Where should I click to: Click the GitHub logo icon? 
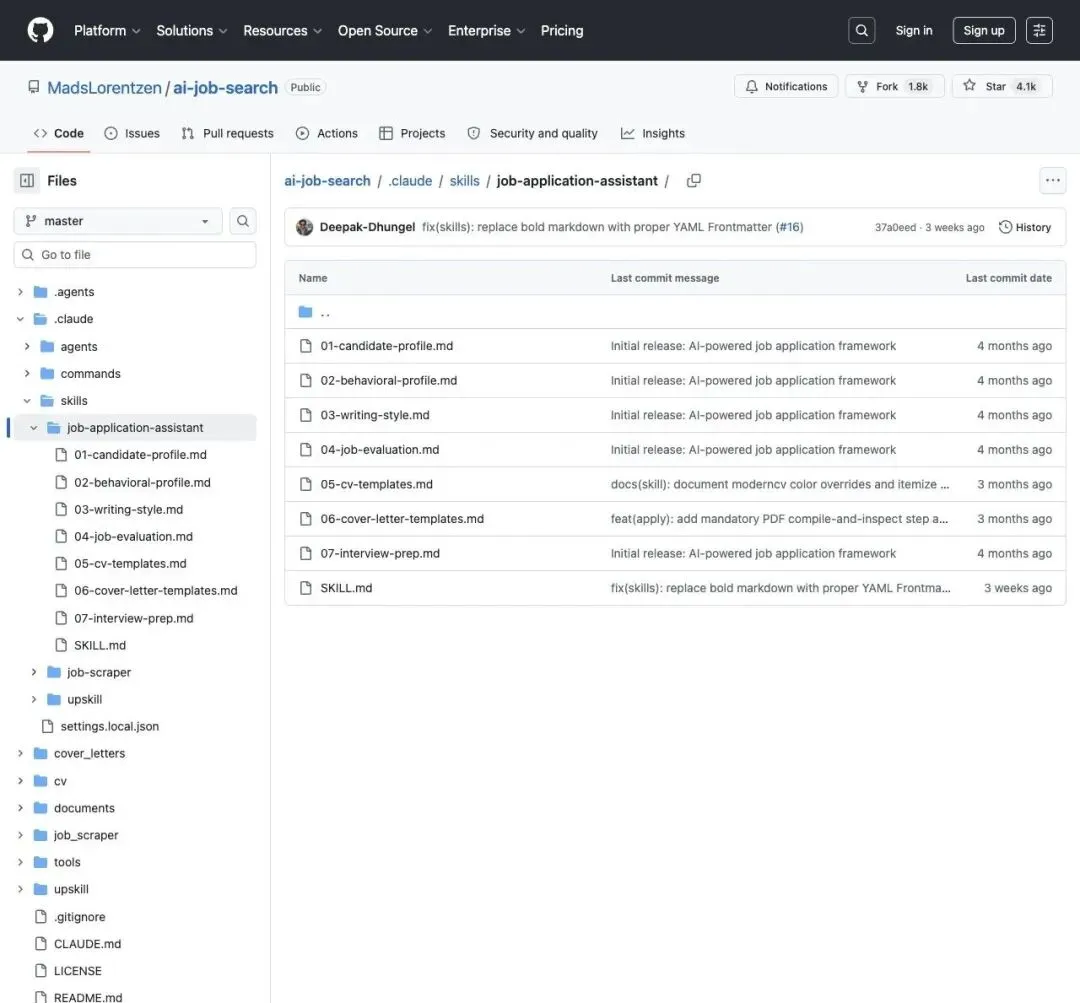click(x=40, y=30)
